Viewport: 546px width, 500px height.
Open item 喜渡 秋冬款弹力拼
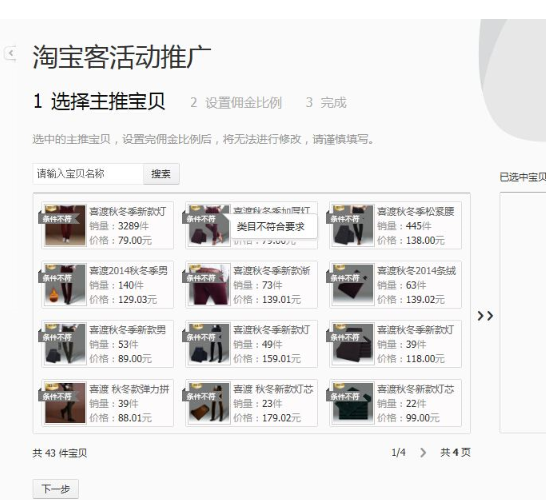coord(108,403)
